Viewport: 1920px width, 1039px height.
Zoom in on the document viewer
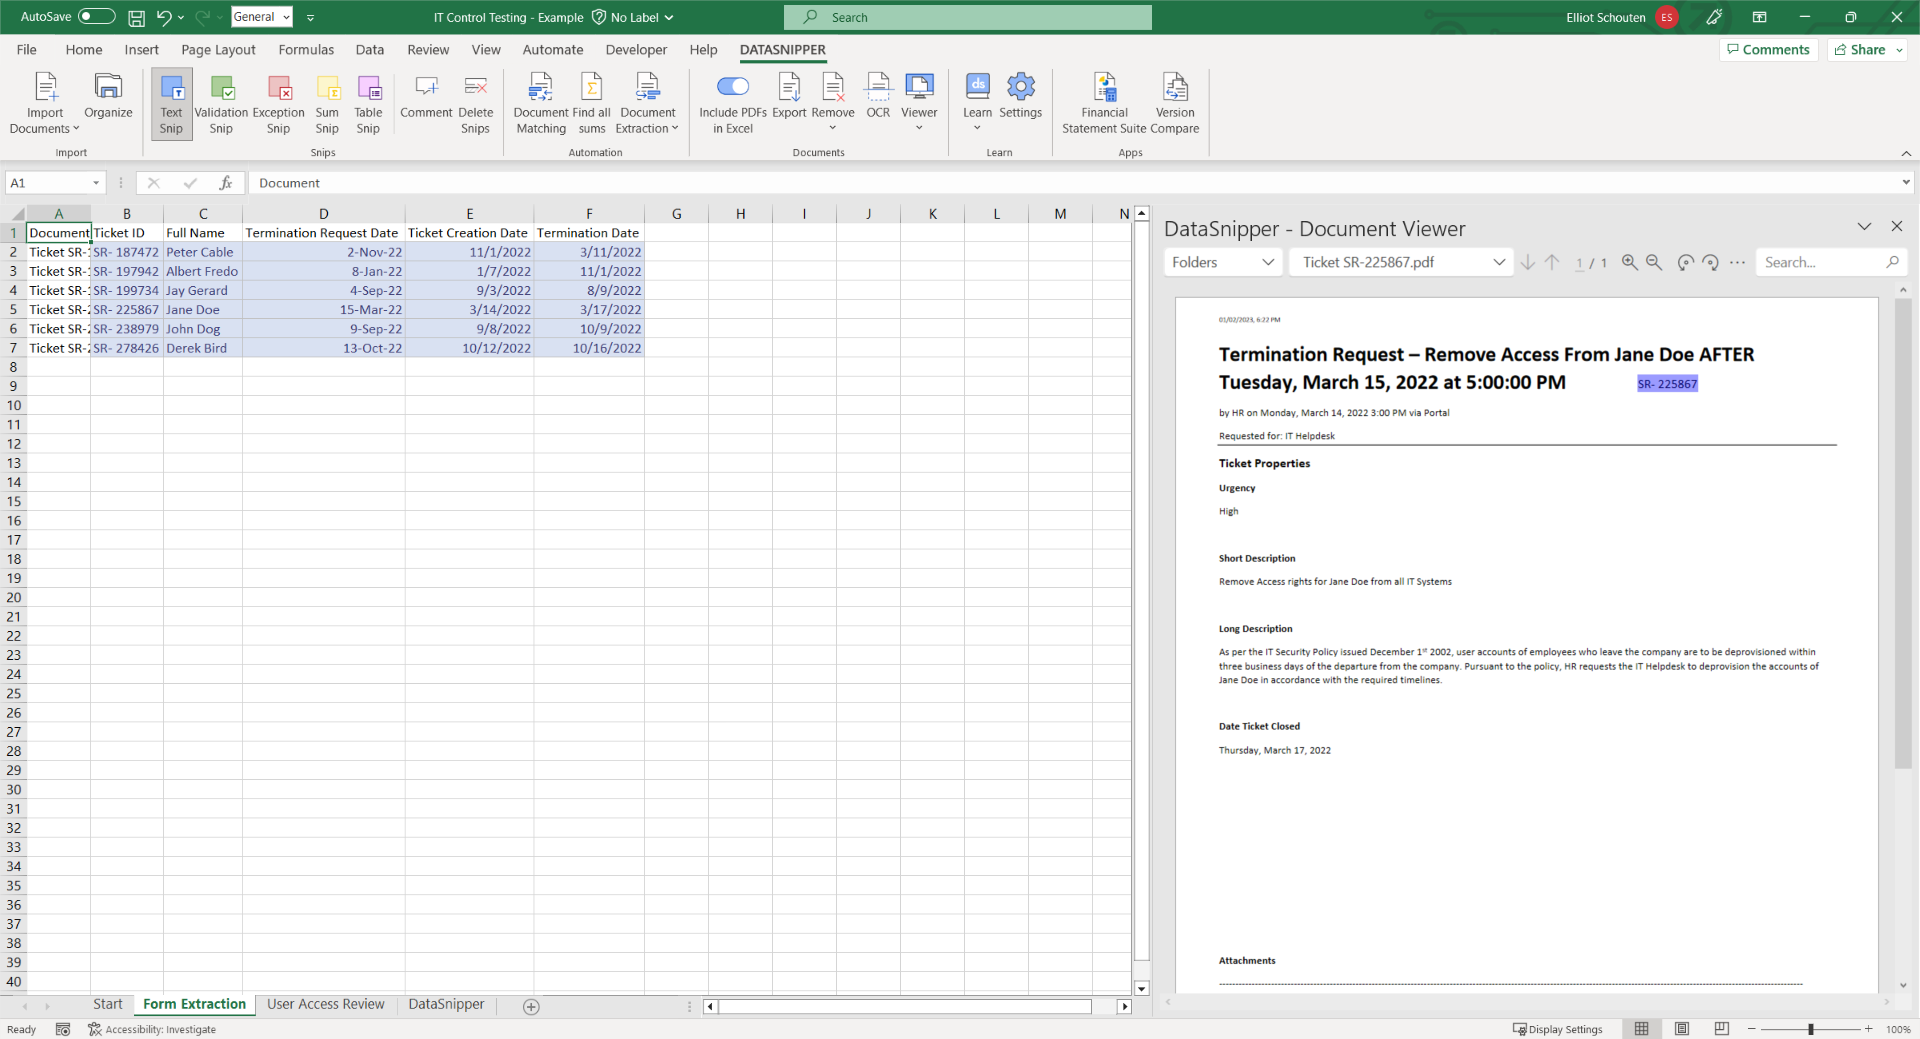coord(1630,262)
